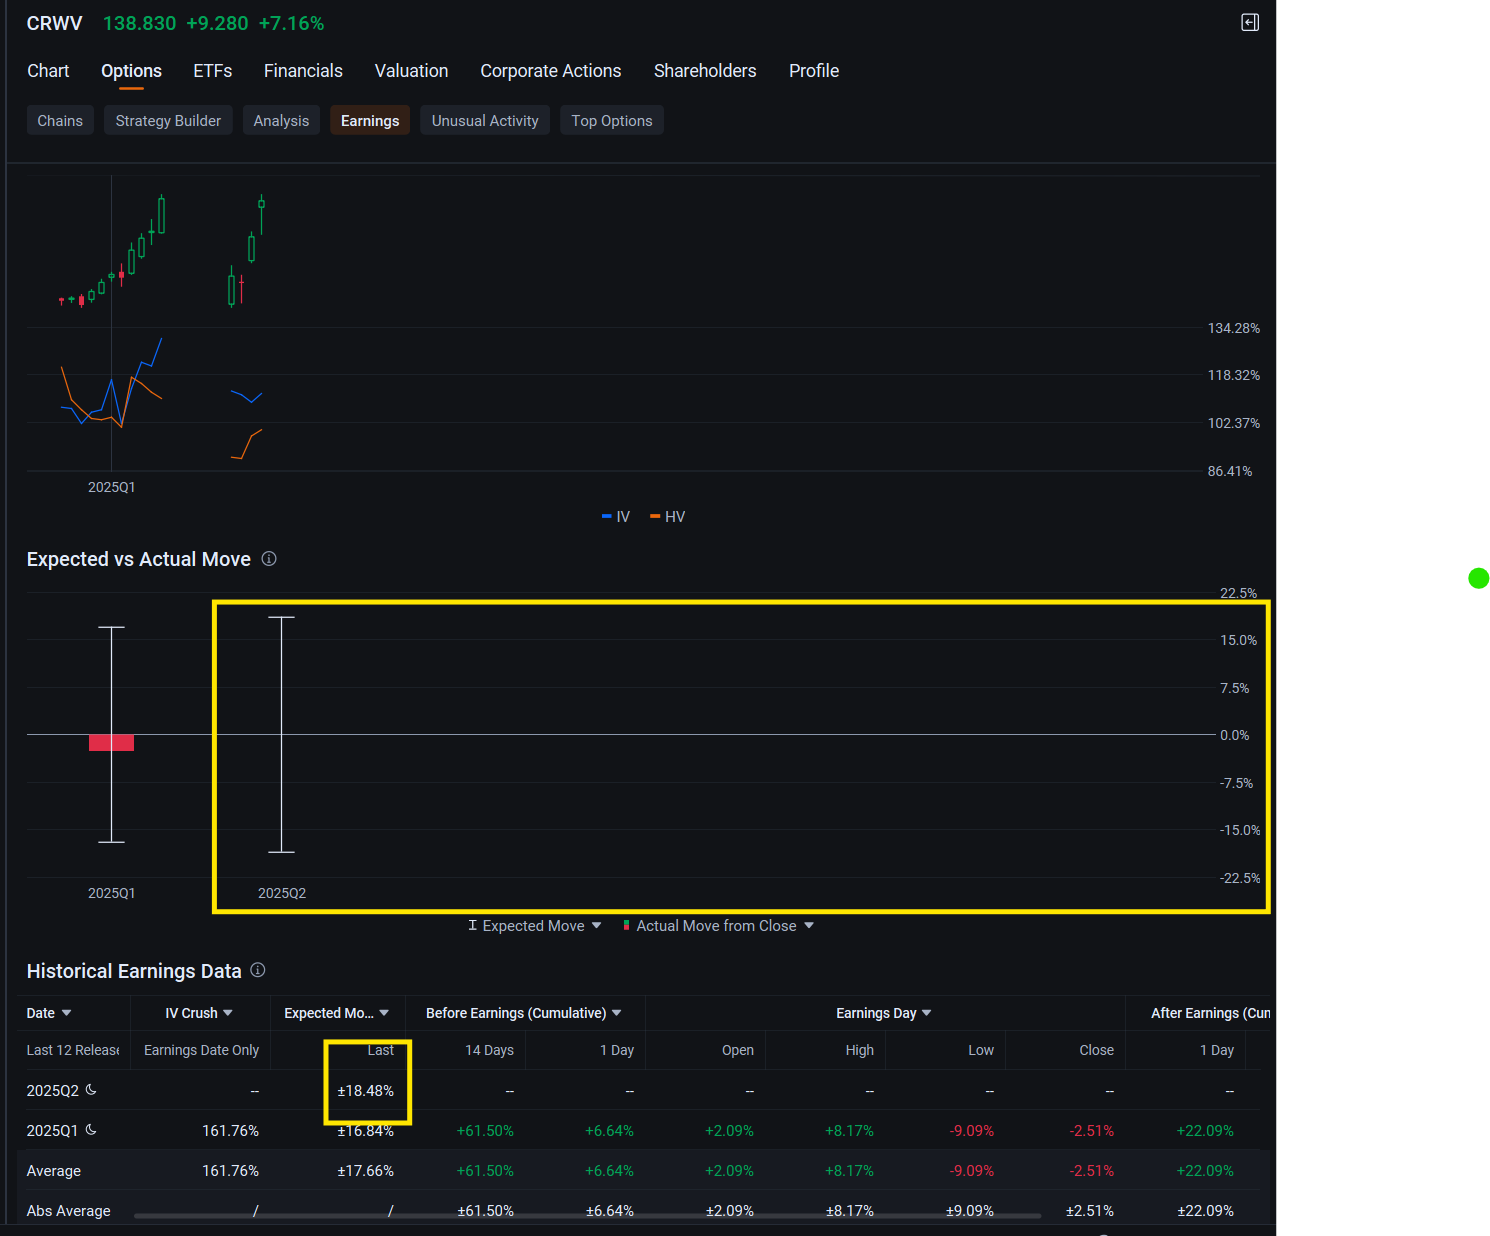1490x1236 pixels.
Task: Open the Unusual Activity sub-tab
Action: click(485, 120)
